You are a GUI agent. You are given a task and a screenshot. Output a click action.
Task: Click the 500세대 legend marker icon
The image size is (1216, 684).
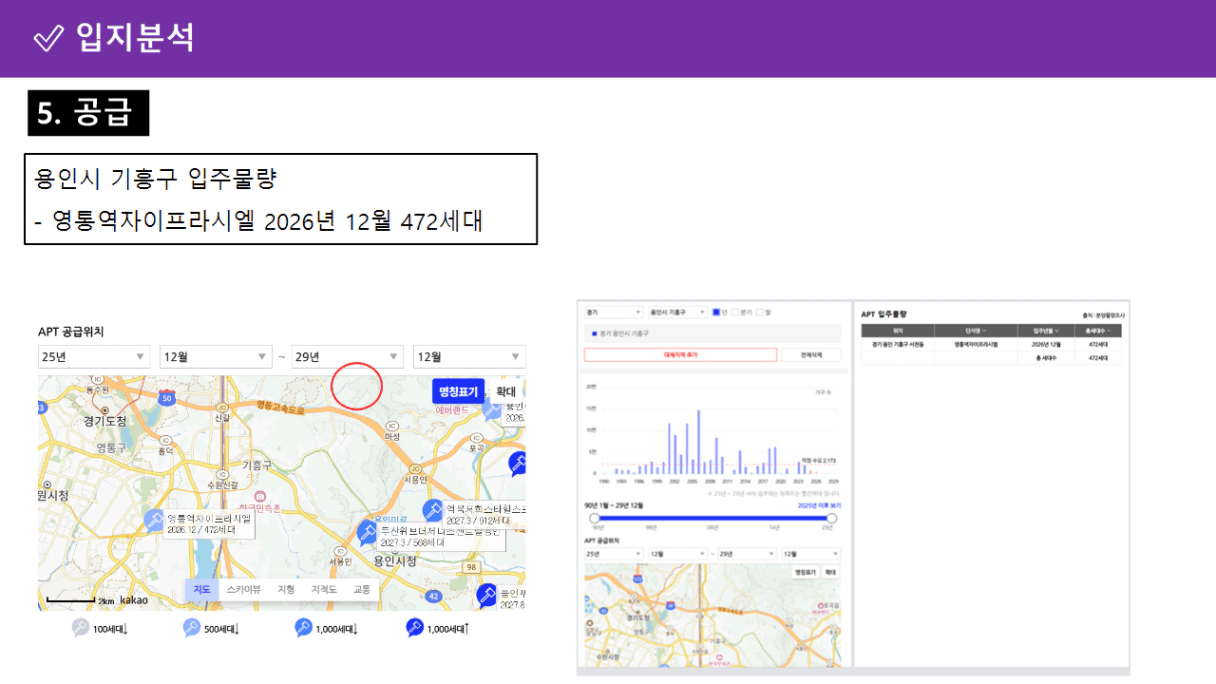pos(192,628)
